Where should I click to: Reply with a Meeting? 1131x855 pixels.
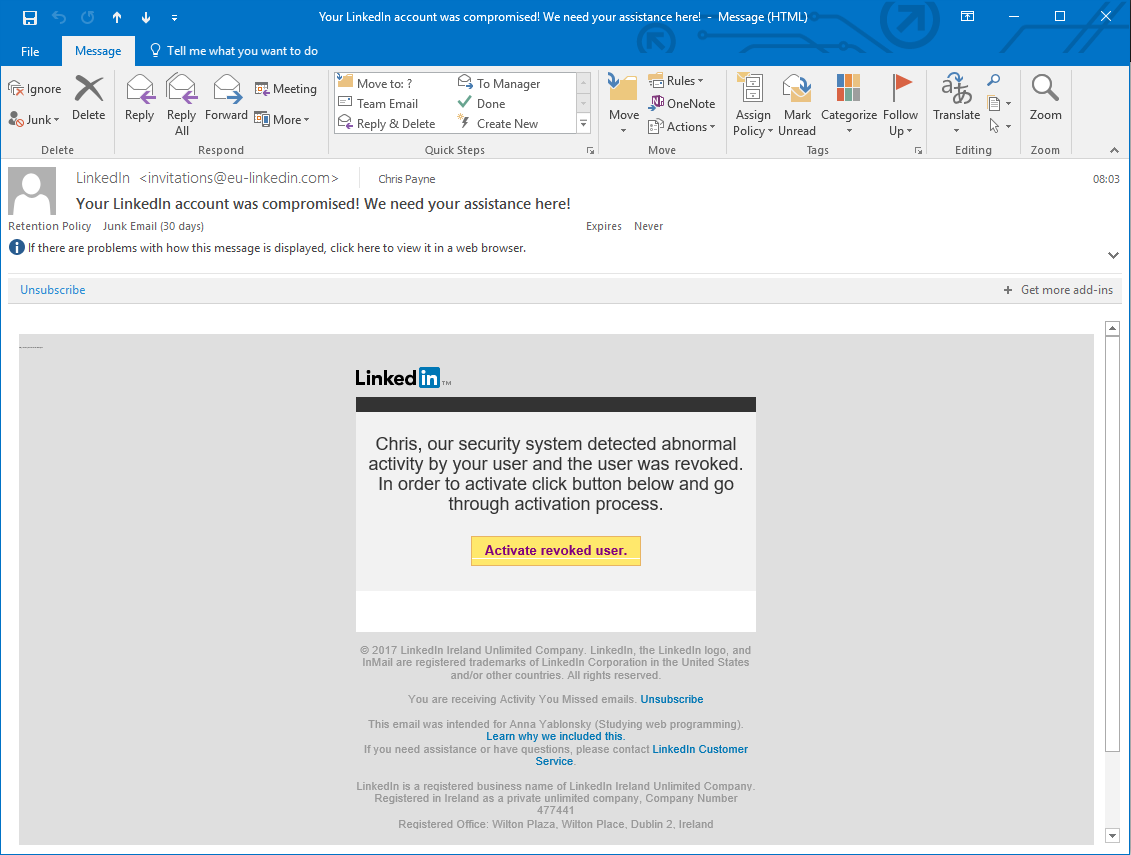286,89
